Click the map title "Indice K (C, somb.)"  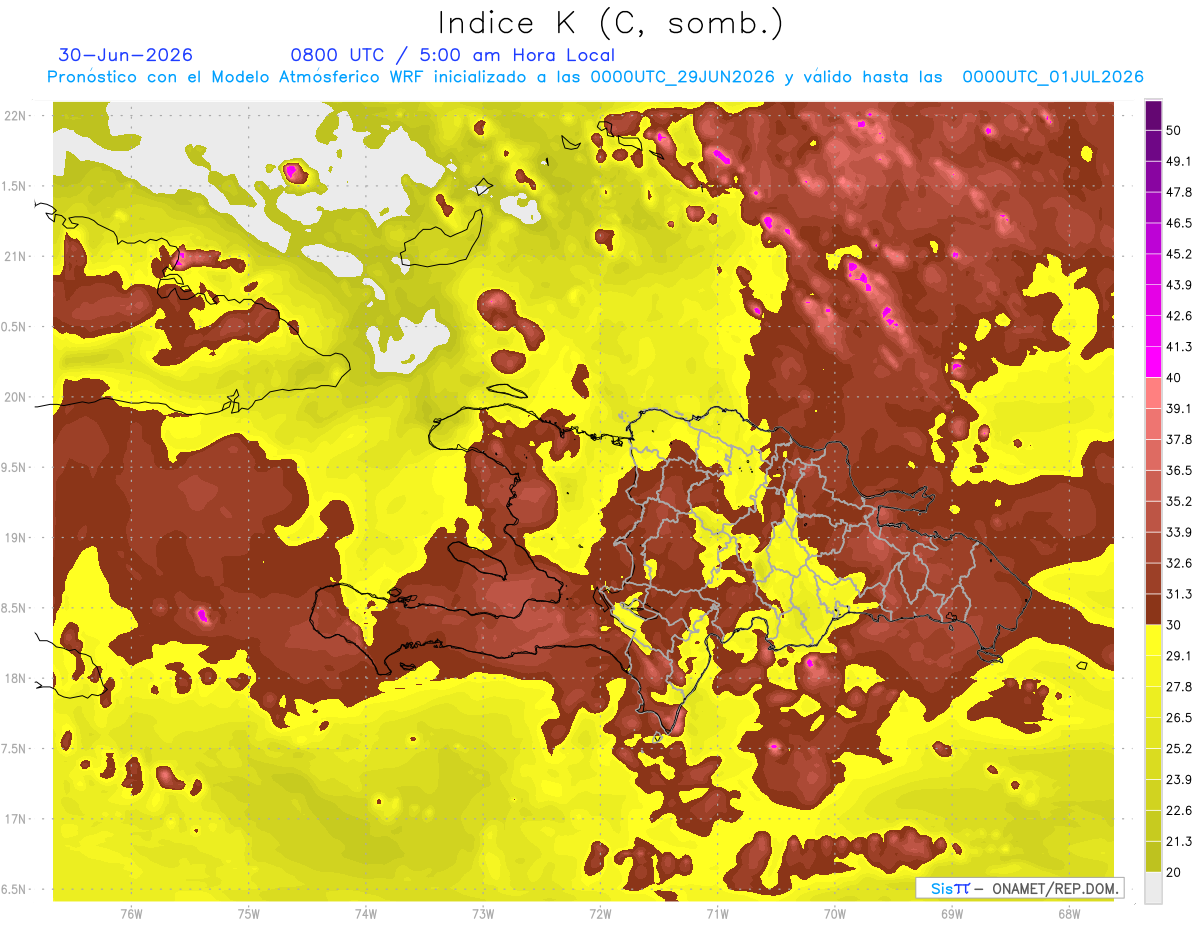pyautogui.click(x=611, y=23)
